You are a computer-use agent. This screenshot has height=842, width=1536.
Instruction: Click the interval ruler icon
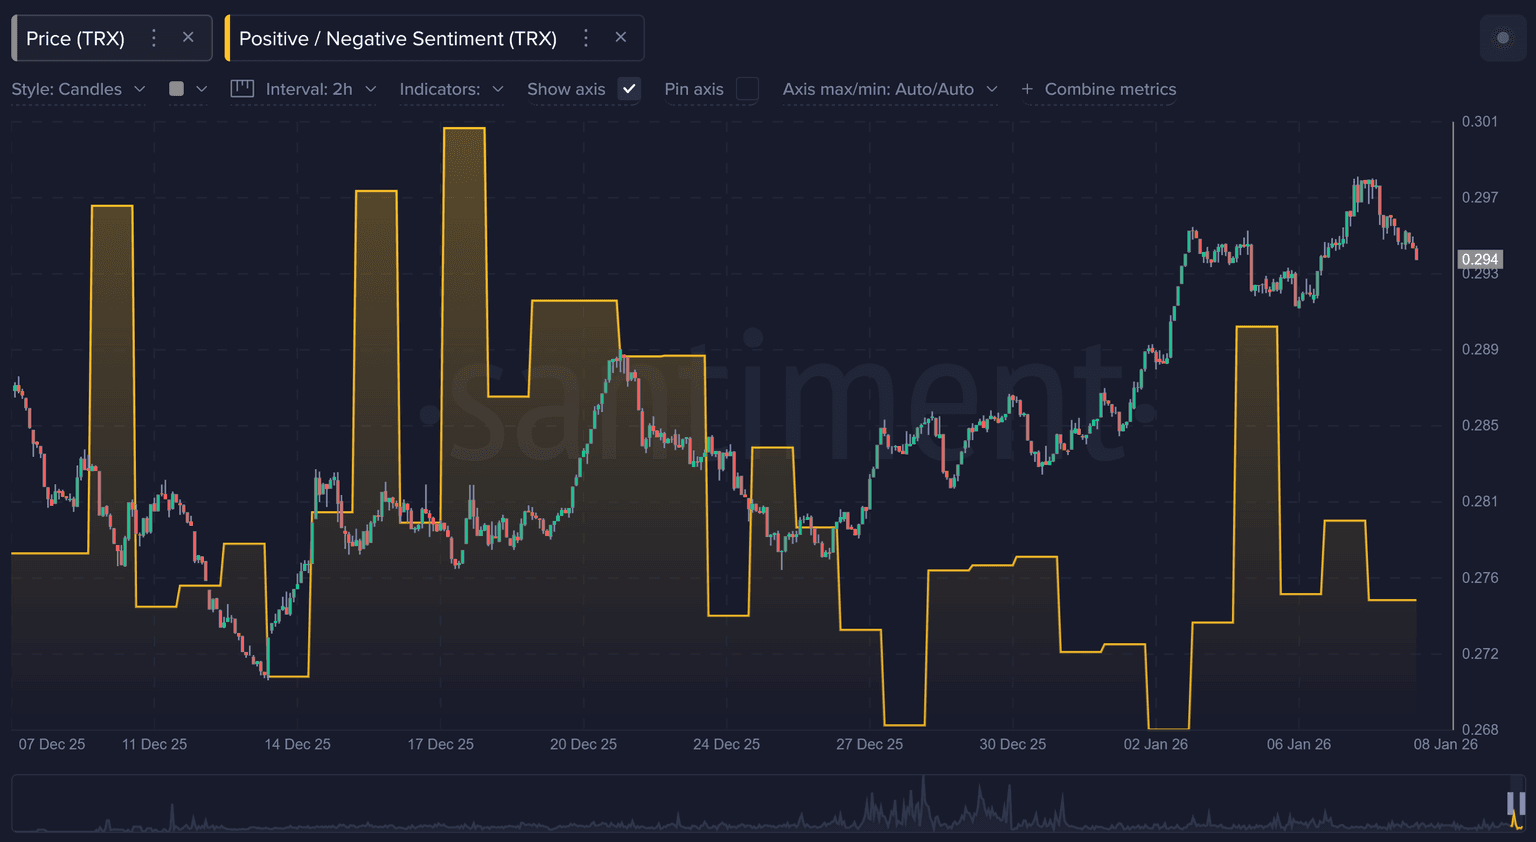click(242, 89)
